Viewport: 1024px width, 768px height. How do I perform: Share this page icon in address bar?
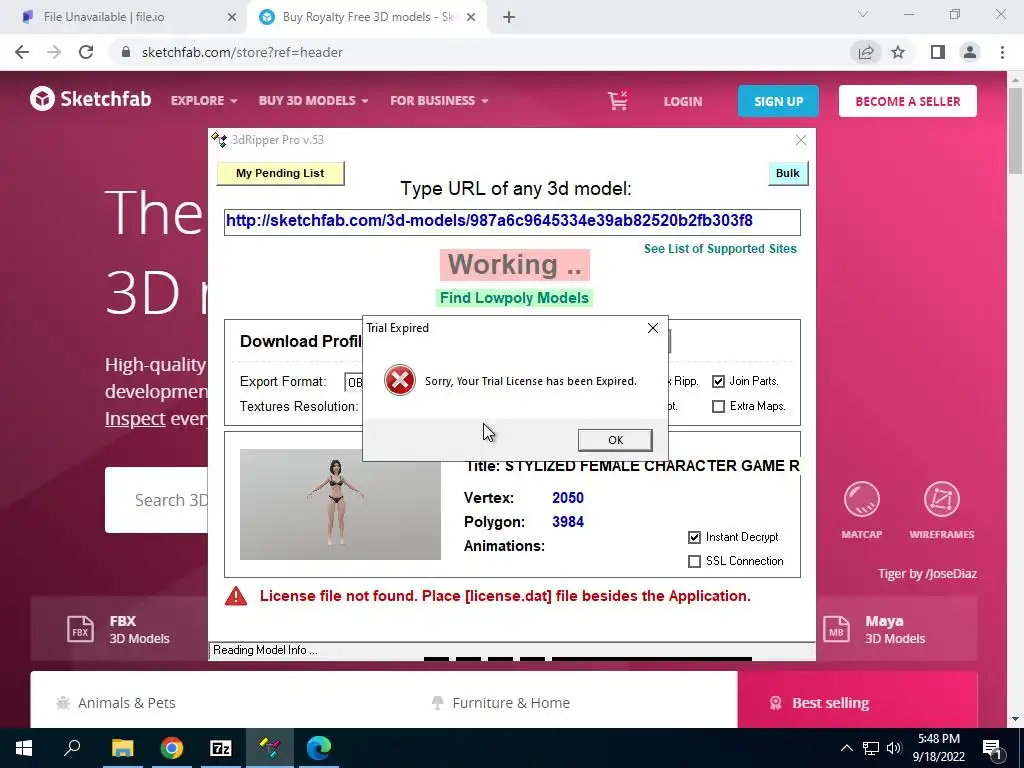point(866,52)
